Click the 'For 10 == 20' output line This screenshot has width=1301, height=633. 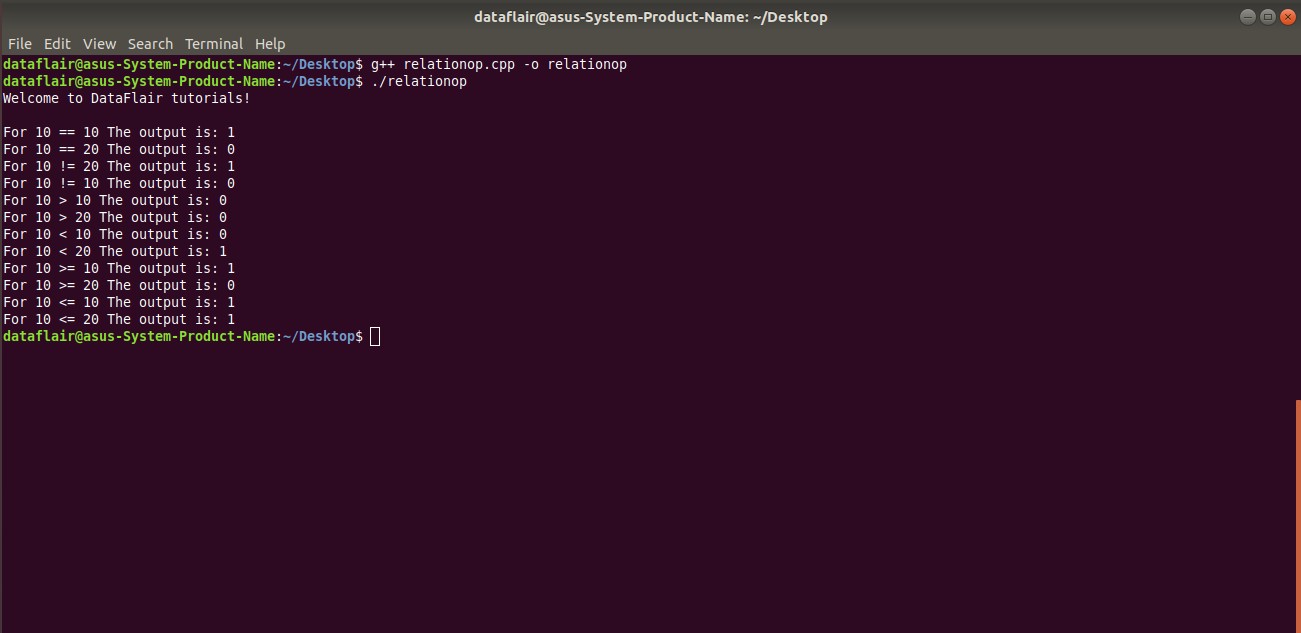pyautogui.click(x=119, y=149)
